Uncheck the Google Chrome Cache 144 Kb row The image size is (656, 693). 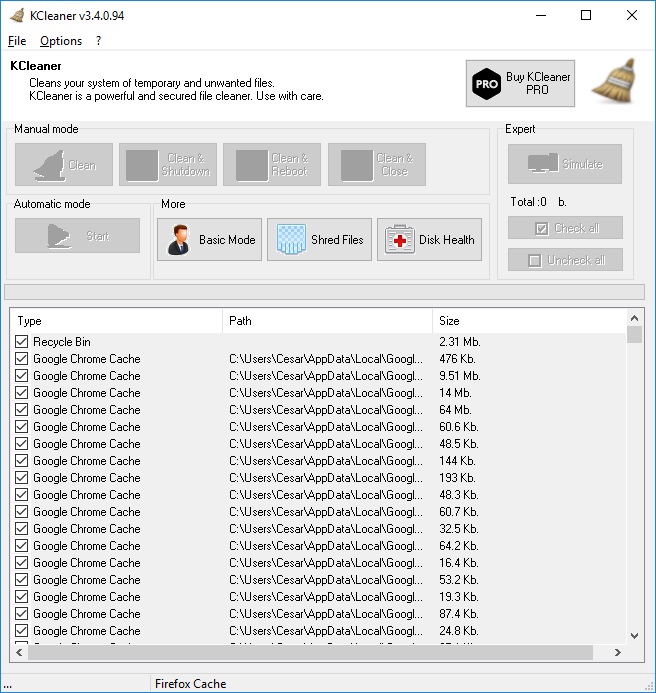point(21,461)
